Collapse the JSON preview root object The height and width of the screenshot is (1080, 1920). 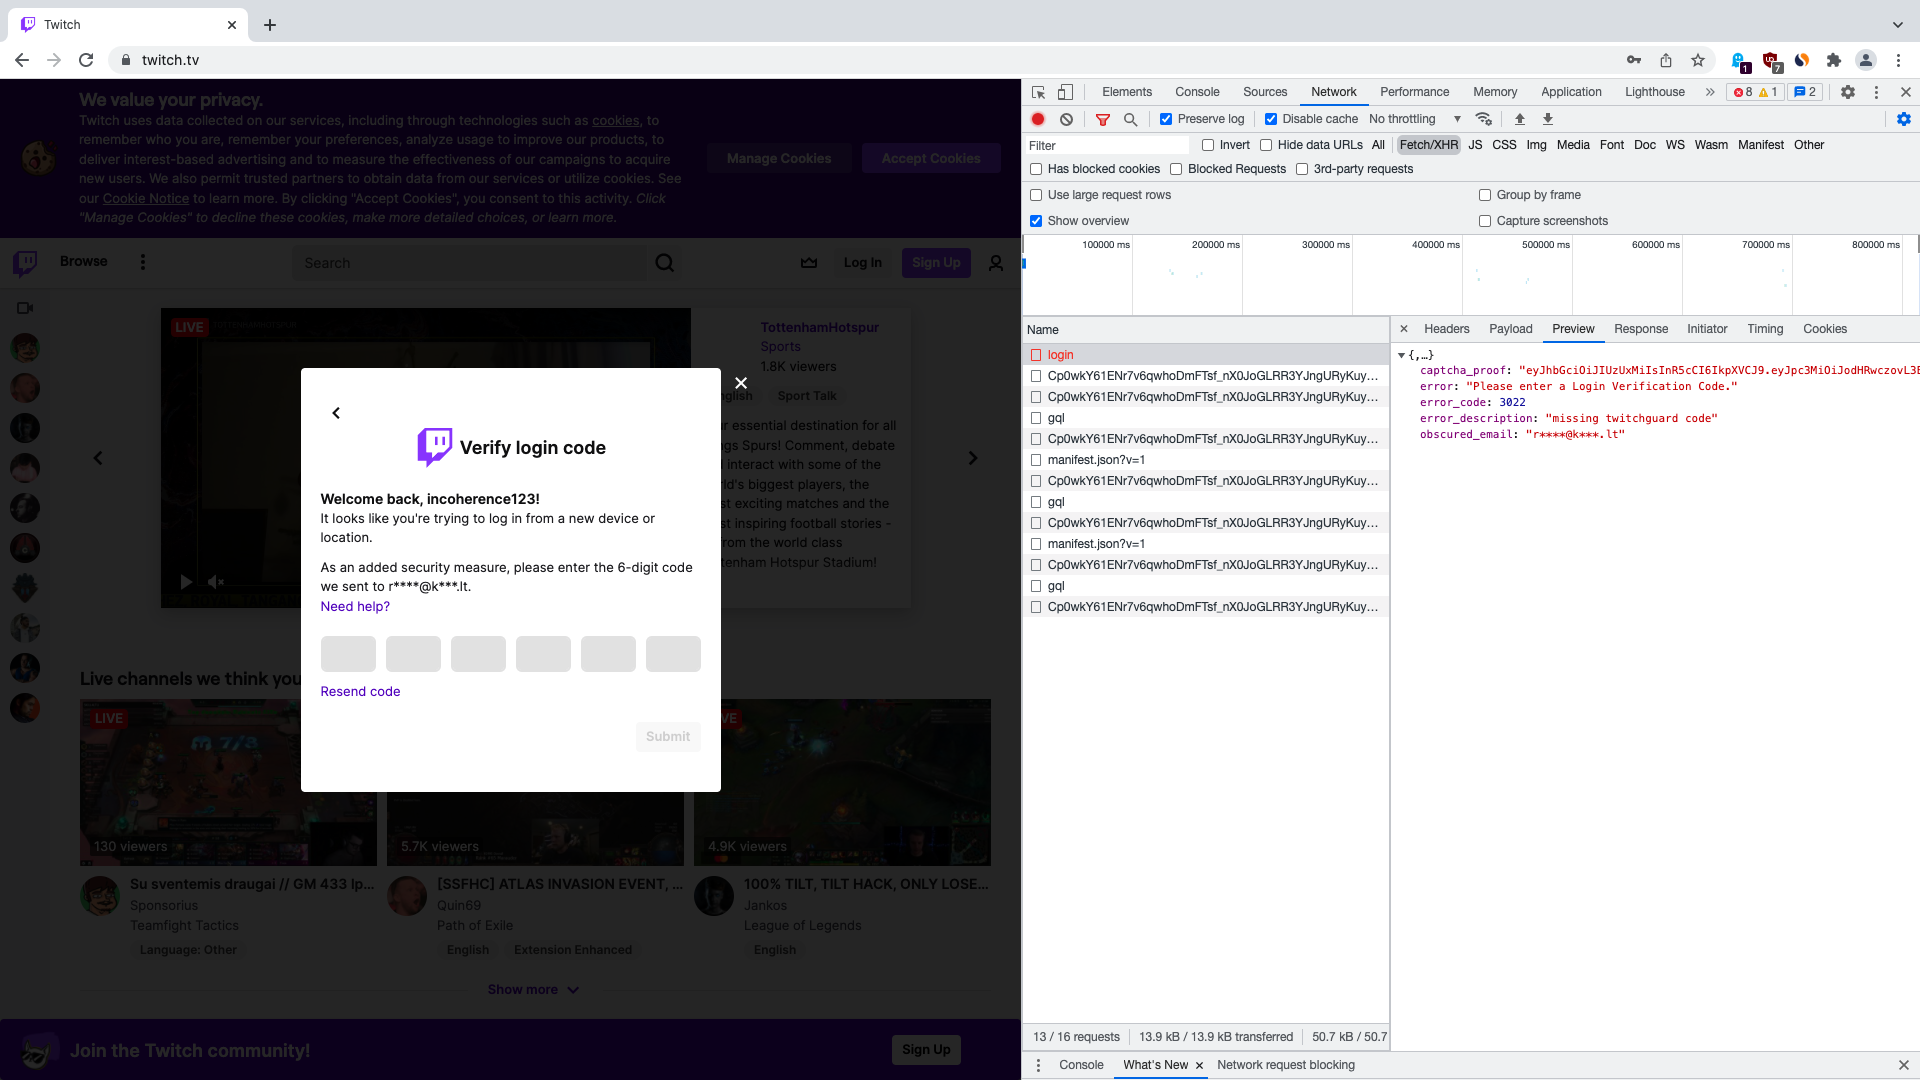pyautogui.click(x=1401, y=355)
